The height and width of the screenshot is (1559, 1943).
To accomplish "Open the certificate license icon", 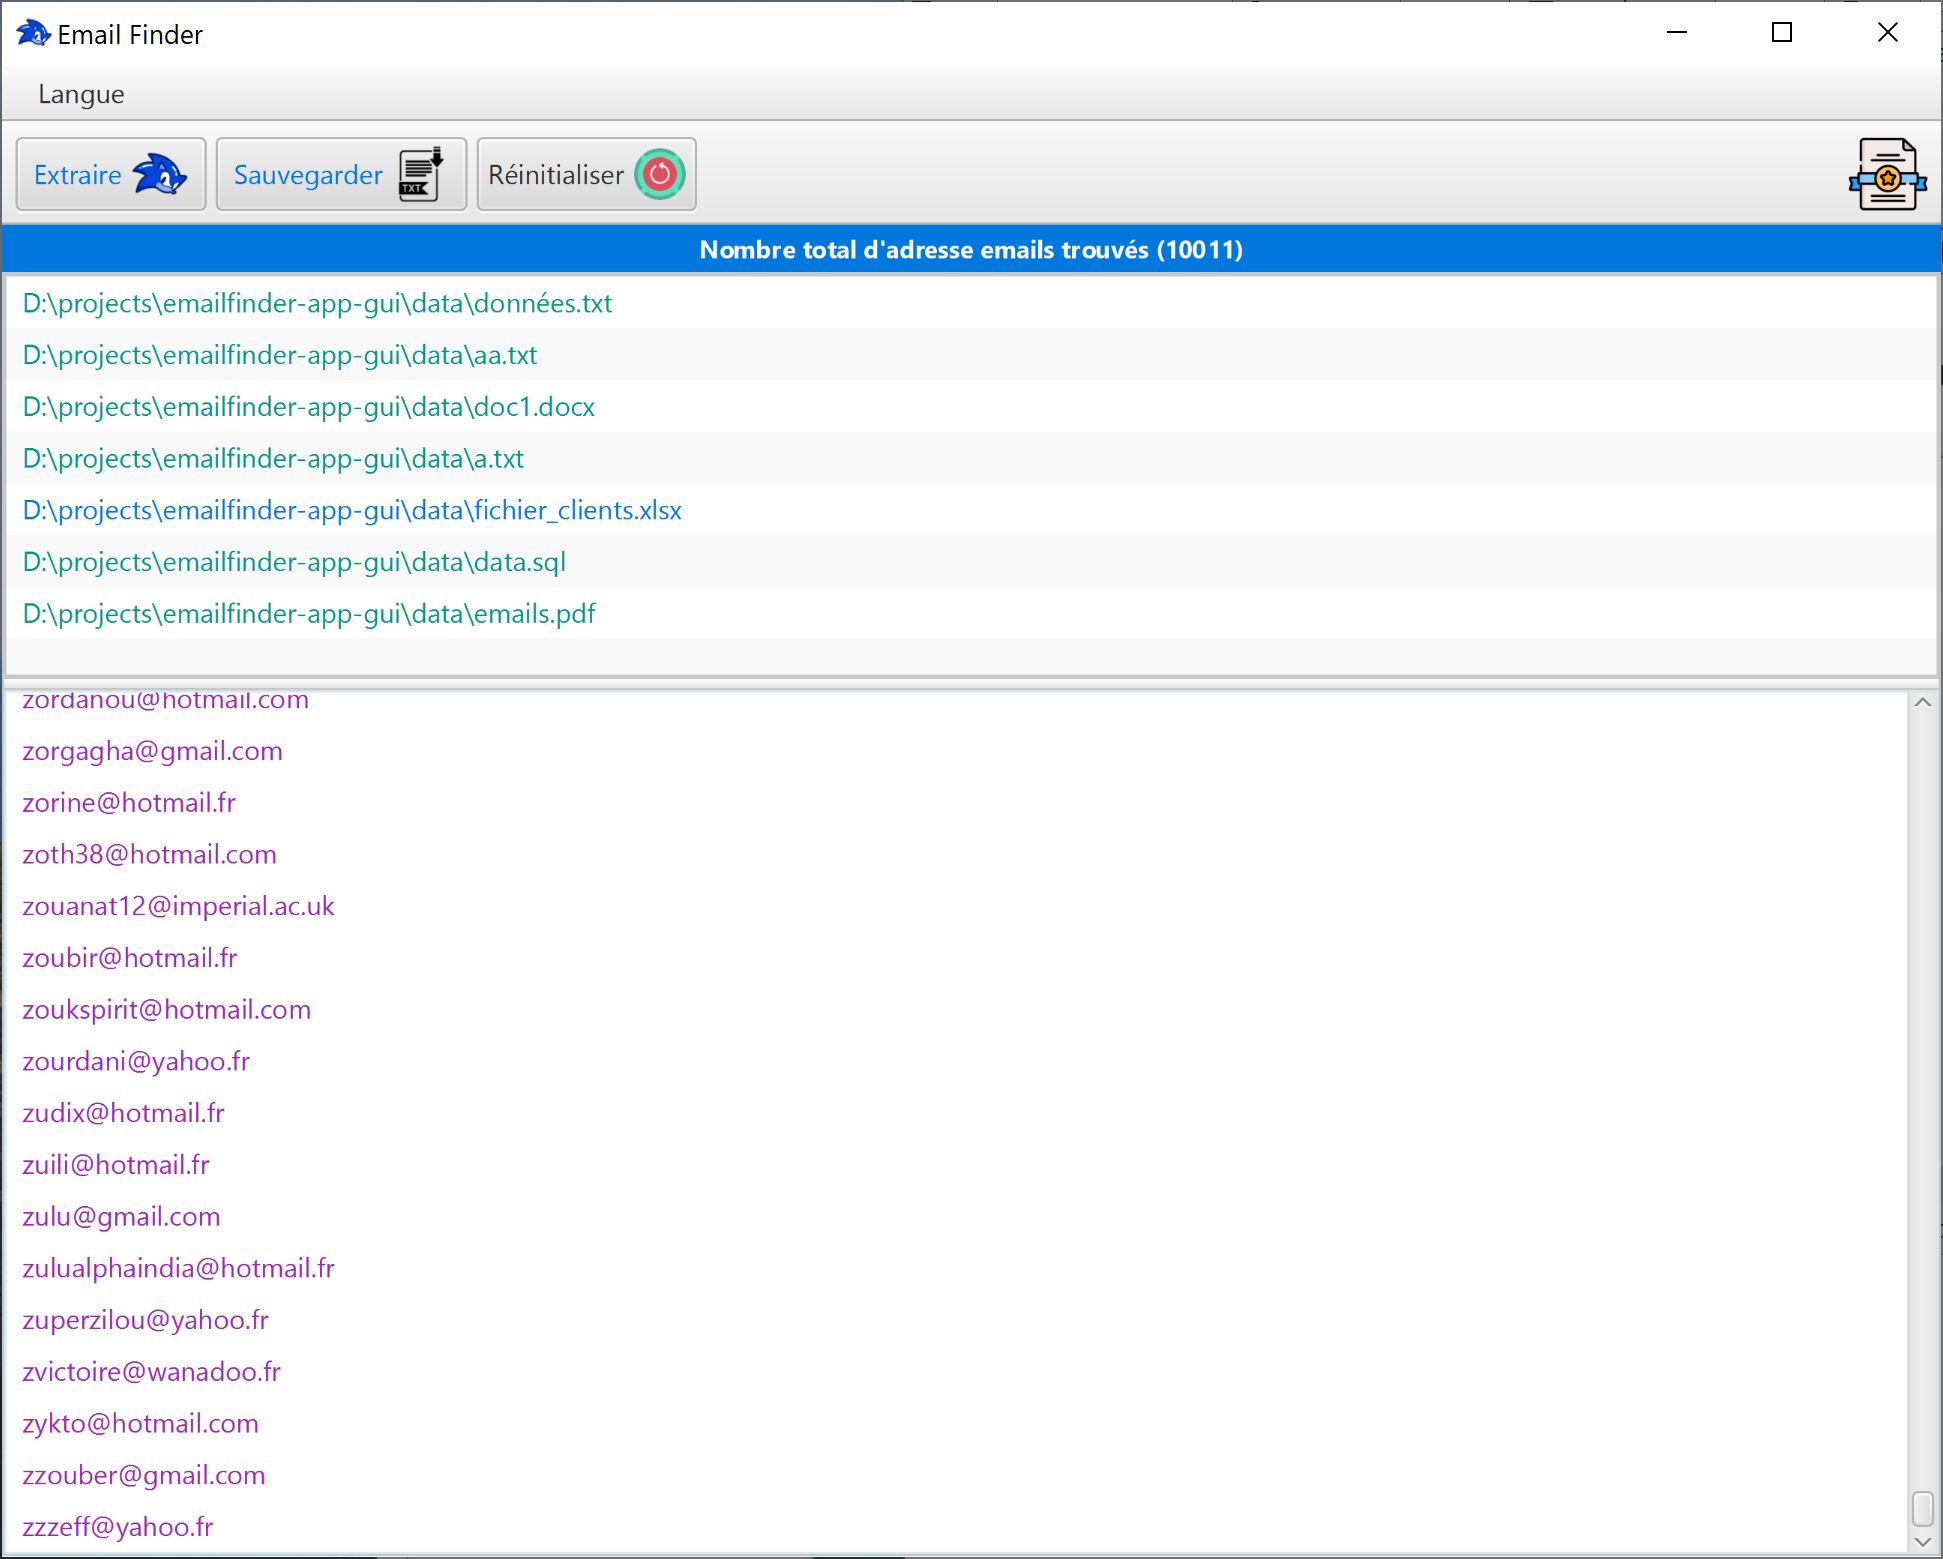I will 1887,175.
